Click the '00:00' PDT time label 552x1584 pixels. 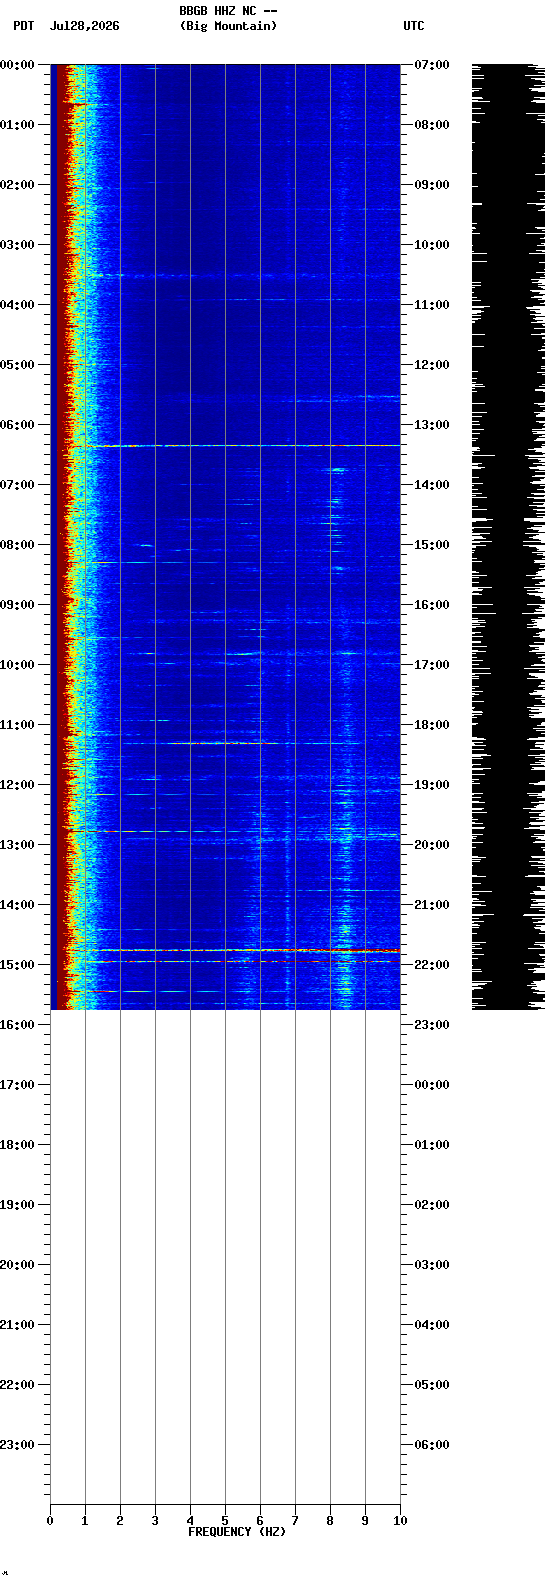[17, 65]
